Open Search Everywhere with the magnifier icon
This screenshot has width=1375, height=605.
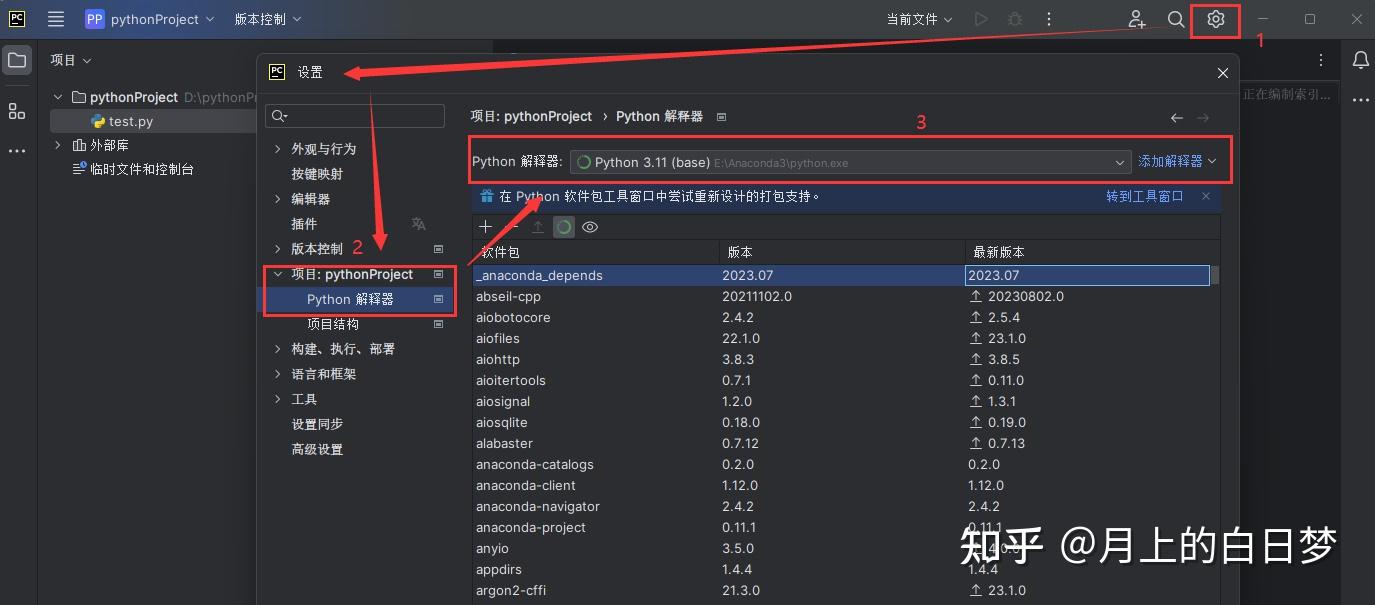(1176, 18)
